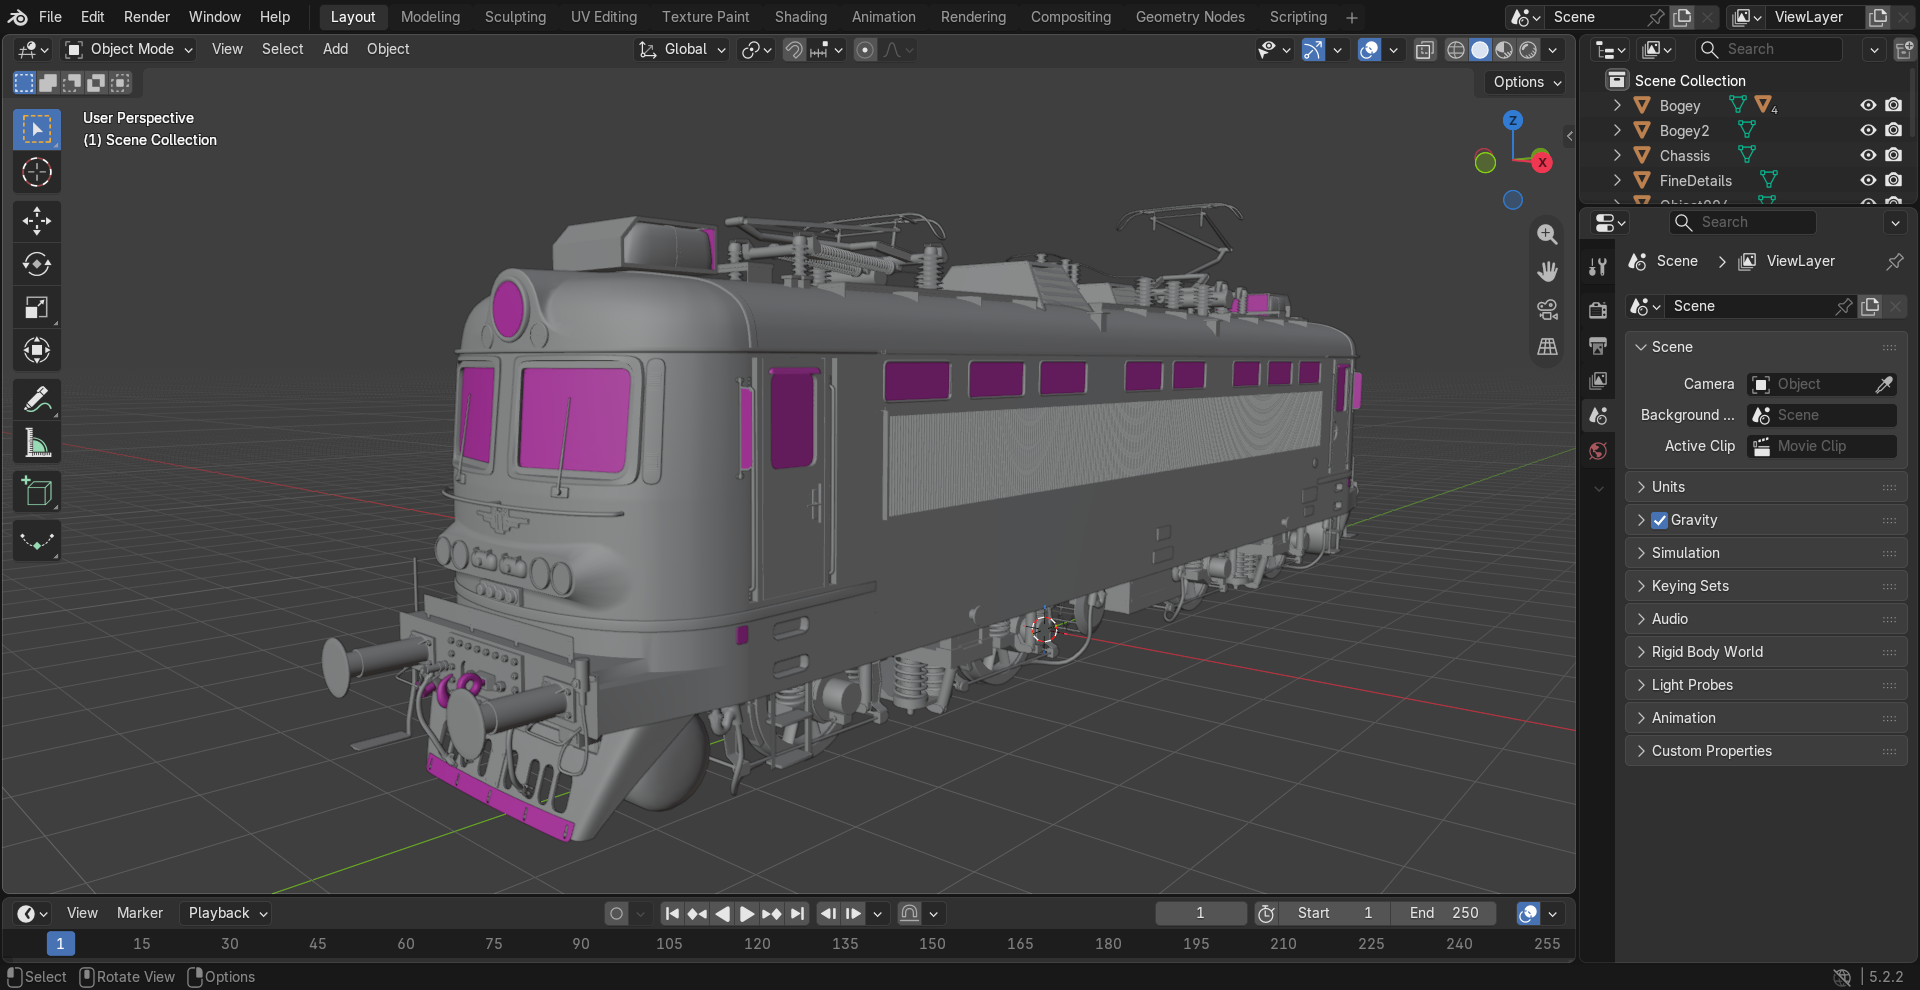
Task: Toggle X-ray display mode
Action: (1425, 49)
